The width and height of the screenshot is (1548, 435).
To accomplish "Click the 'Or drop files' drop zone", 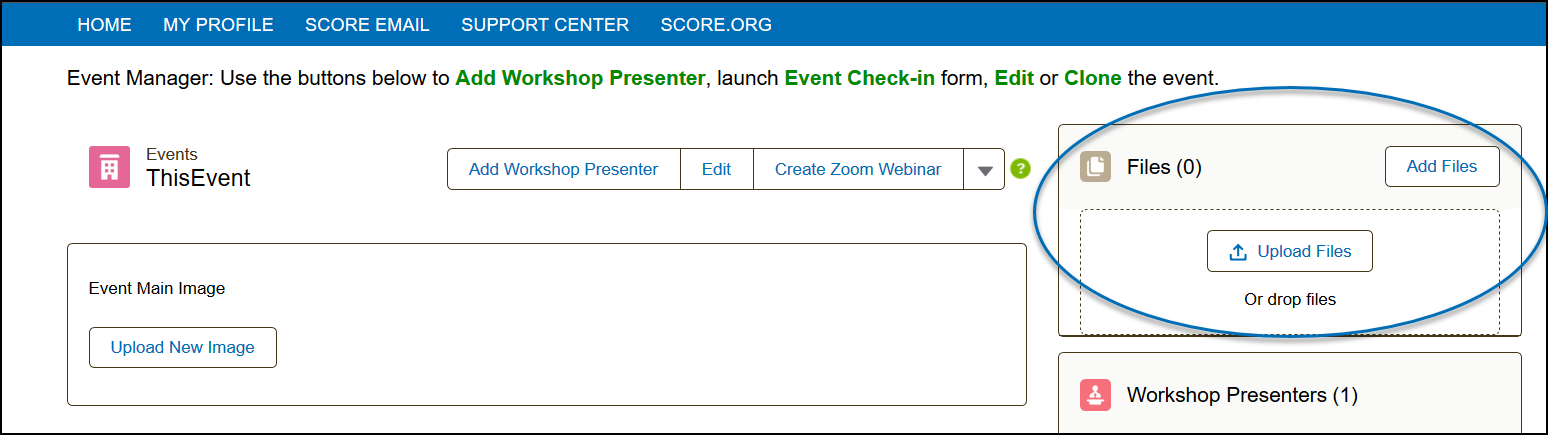I will (1289, 299).
